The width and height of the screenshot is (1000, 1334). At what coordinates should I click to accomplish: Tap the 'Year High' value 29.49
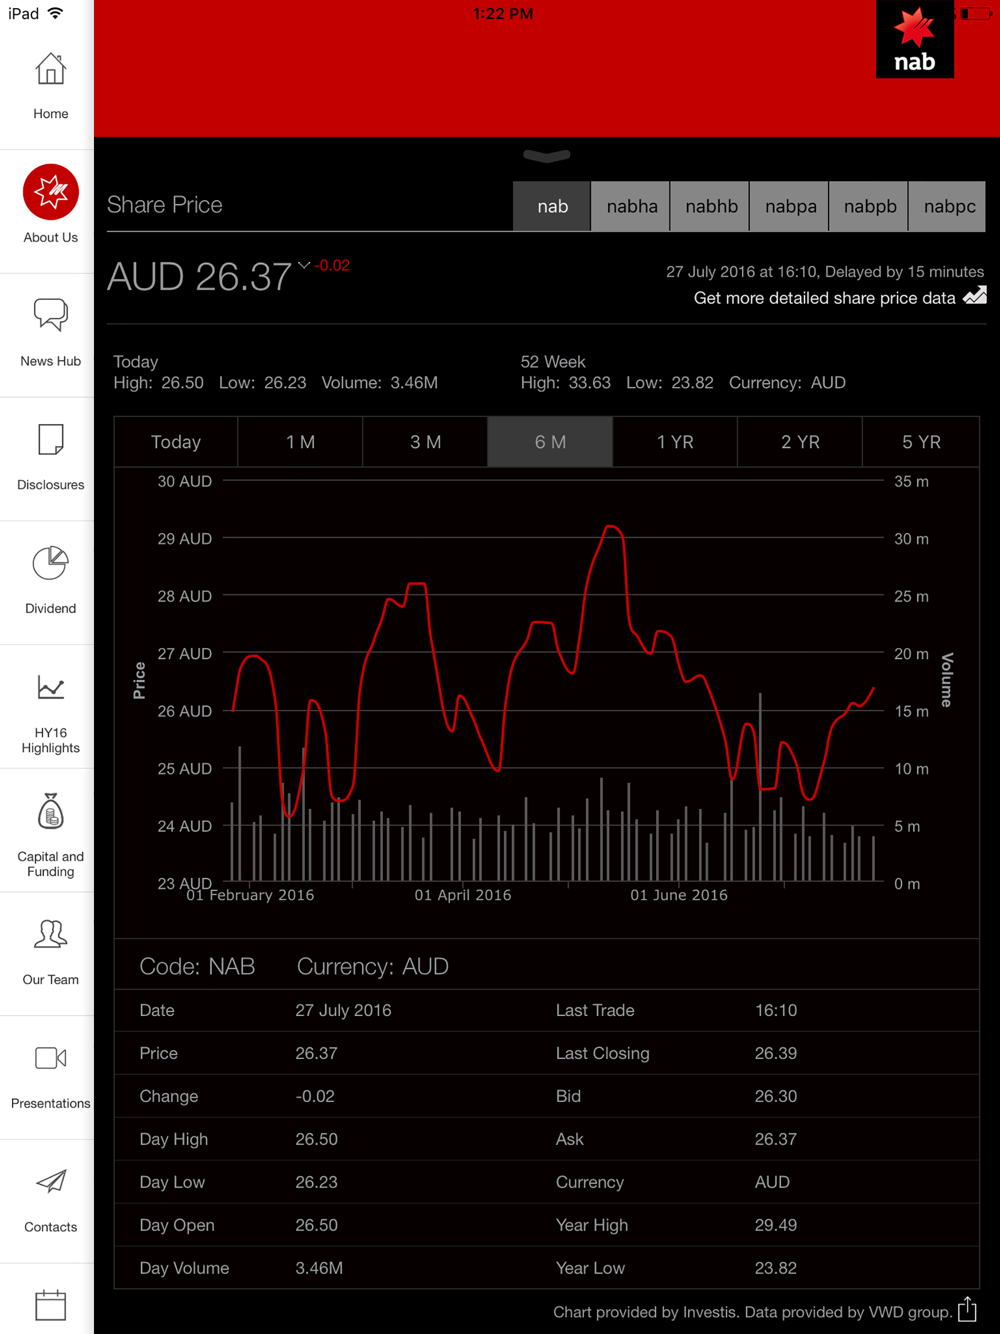click(776, 1226)
